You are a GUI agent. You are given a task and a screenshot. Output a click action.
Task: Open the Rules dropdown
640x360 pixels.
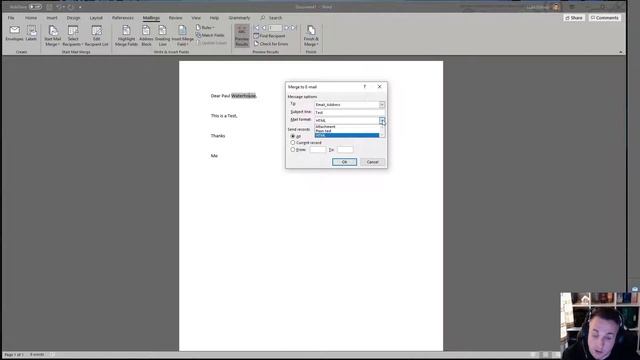coord(205,28)
